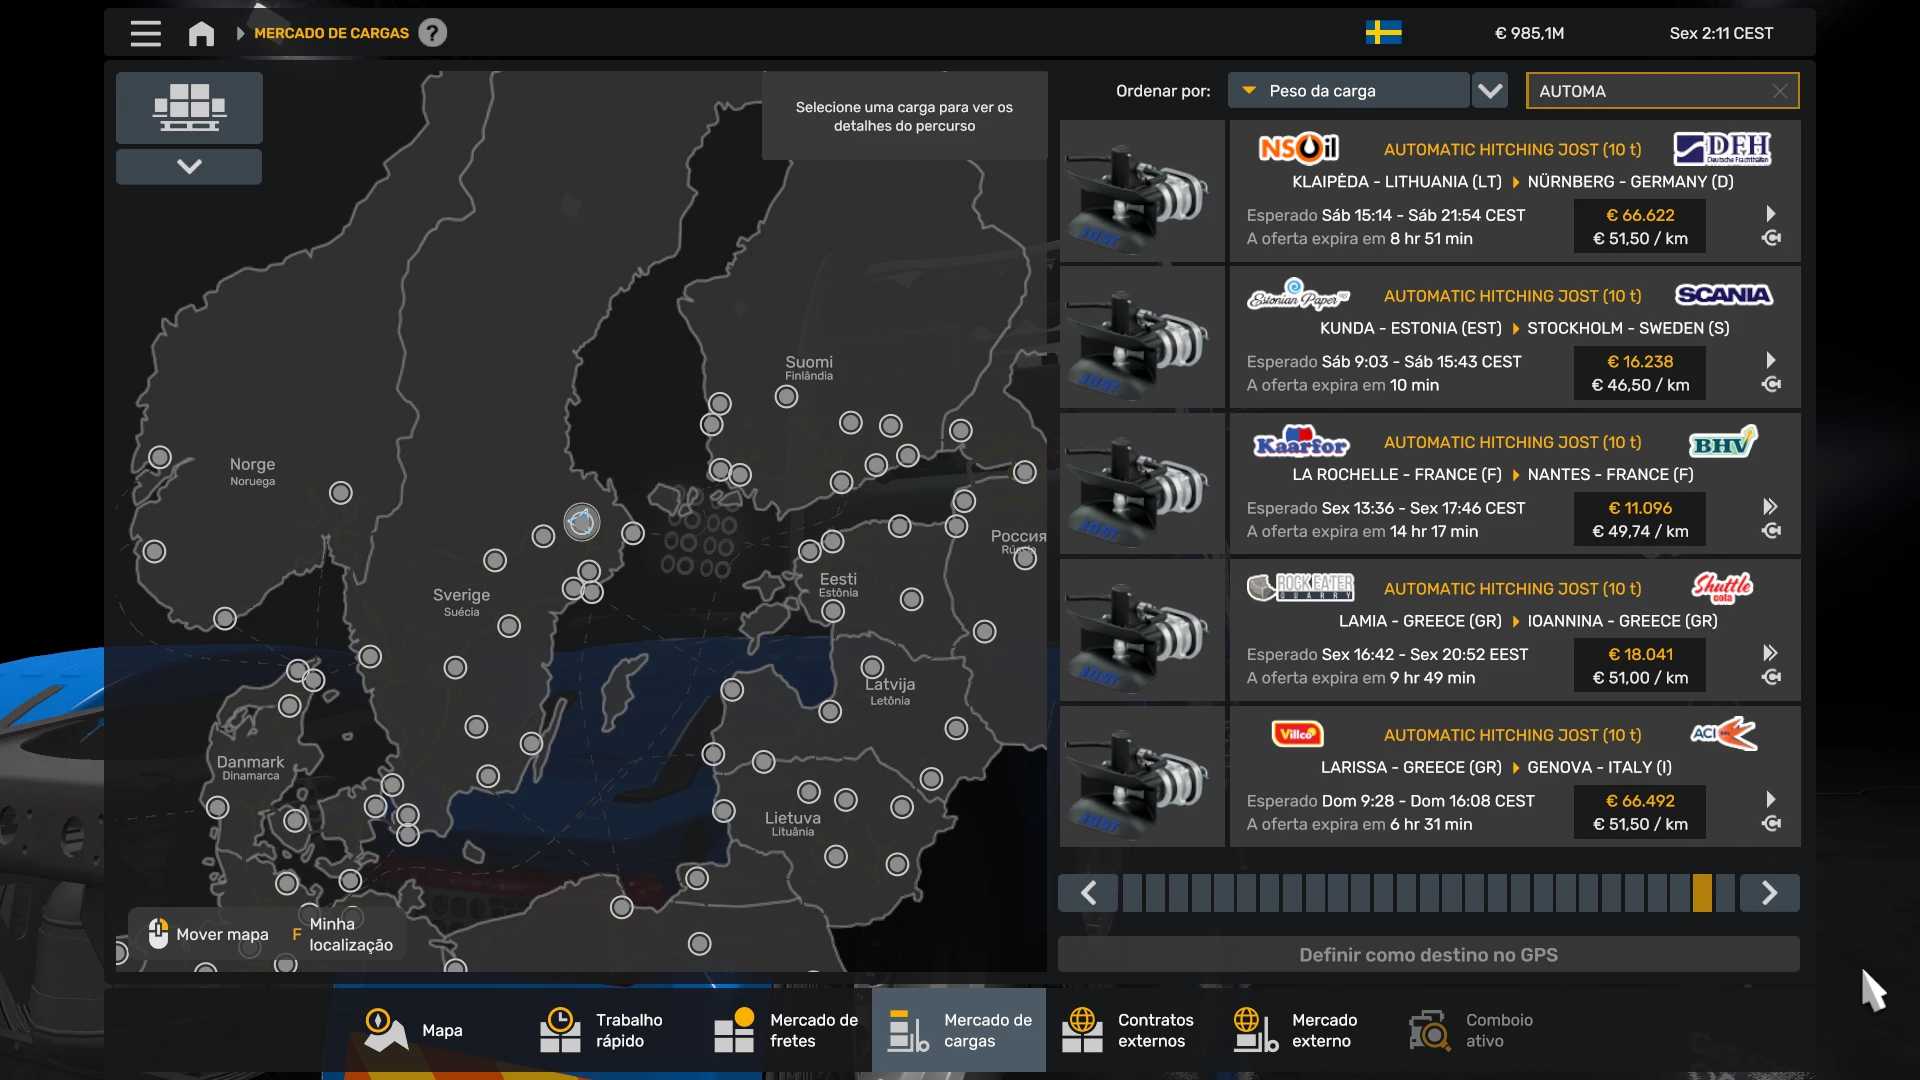Switch to Mercado de fretes tab
The width and height of the screenshot is (1920, 1080).
pyautogui.click(x=786, y=1030)
